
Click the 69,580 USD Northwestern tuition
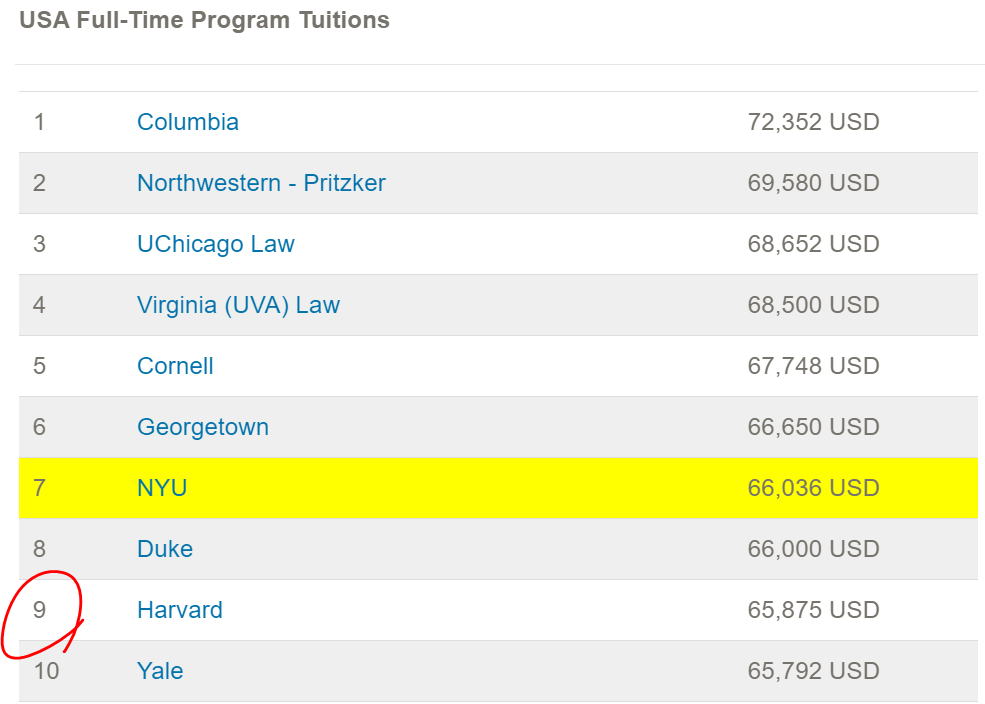pyautogui.click(x=813, y=183)
